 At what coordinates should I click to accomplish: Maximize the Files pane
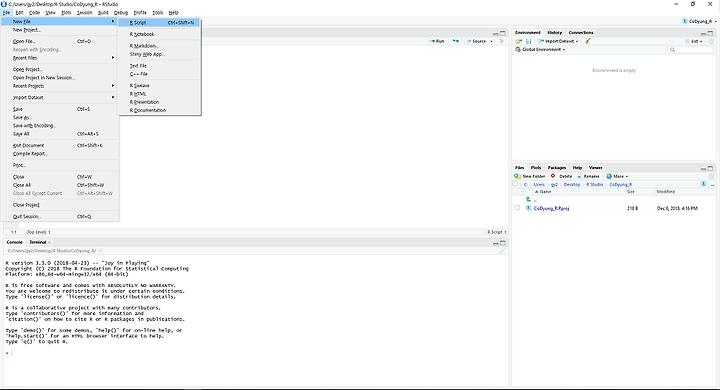point(710,169)
